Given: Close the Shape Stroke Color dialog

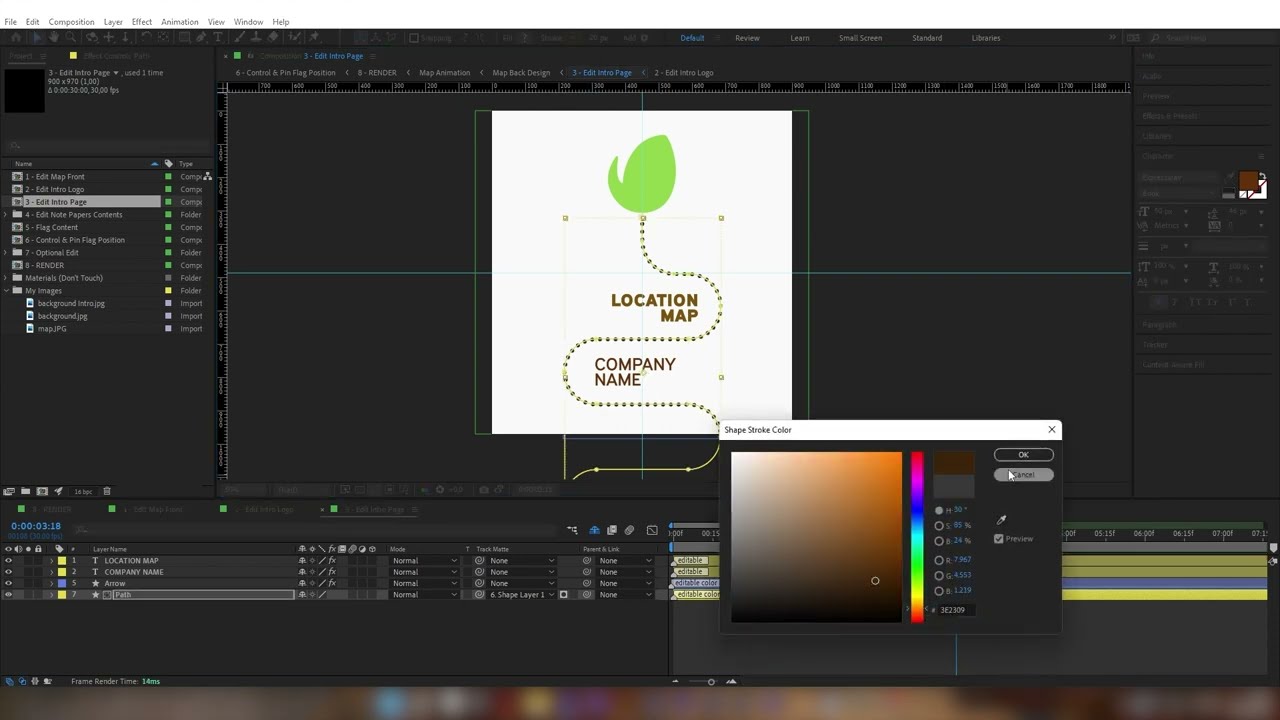Looking at the screenshot, I should point(1051,430).
